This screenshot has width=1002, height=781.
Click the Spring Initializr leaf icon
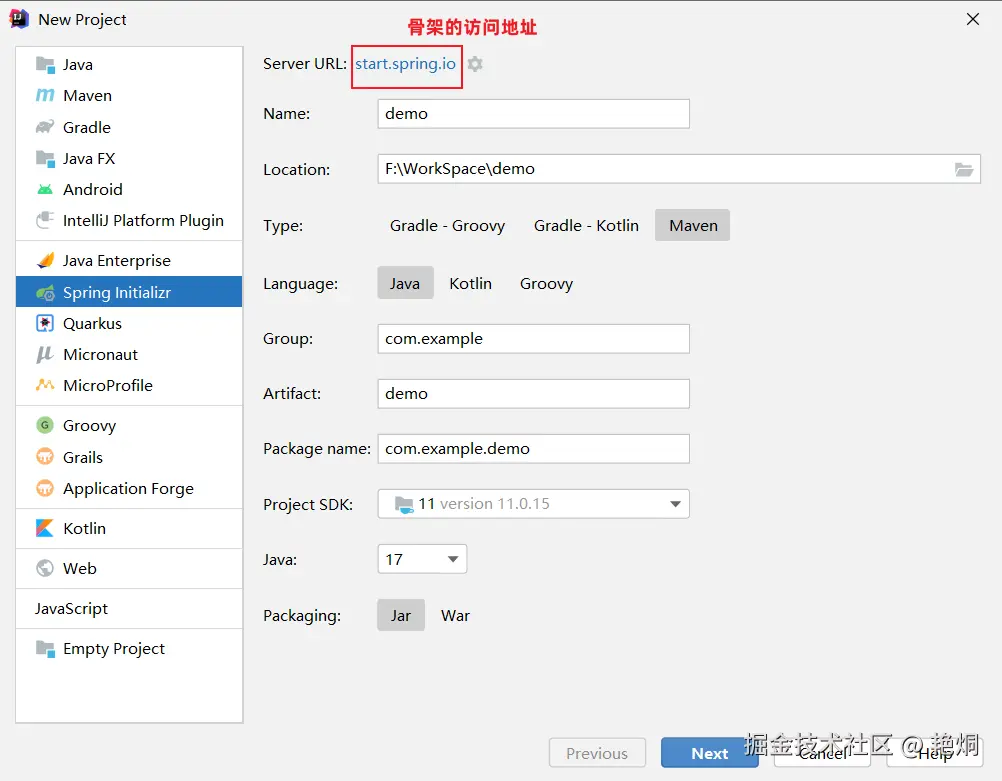point(45,293)
